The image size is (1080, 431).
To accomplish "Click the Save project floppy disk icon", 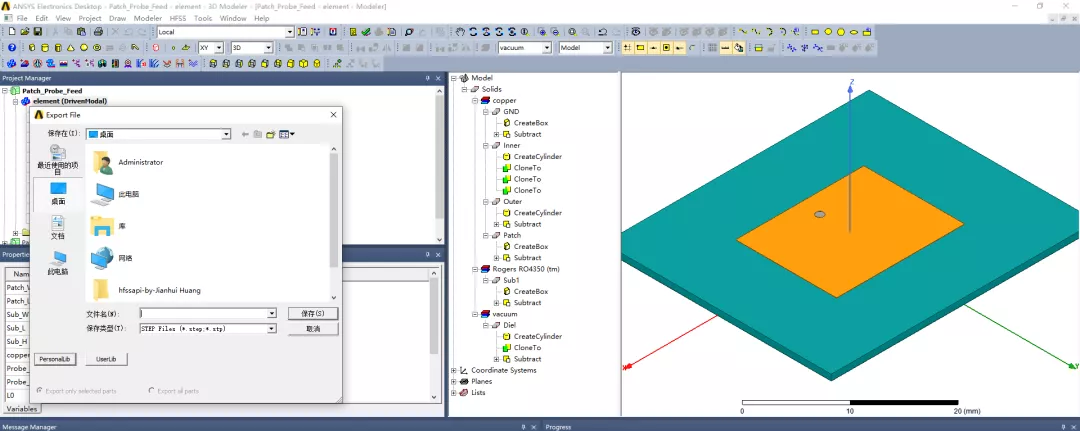I will tap(38, 32).
